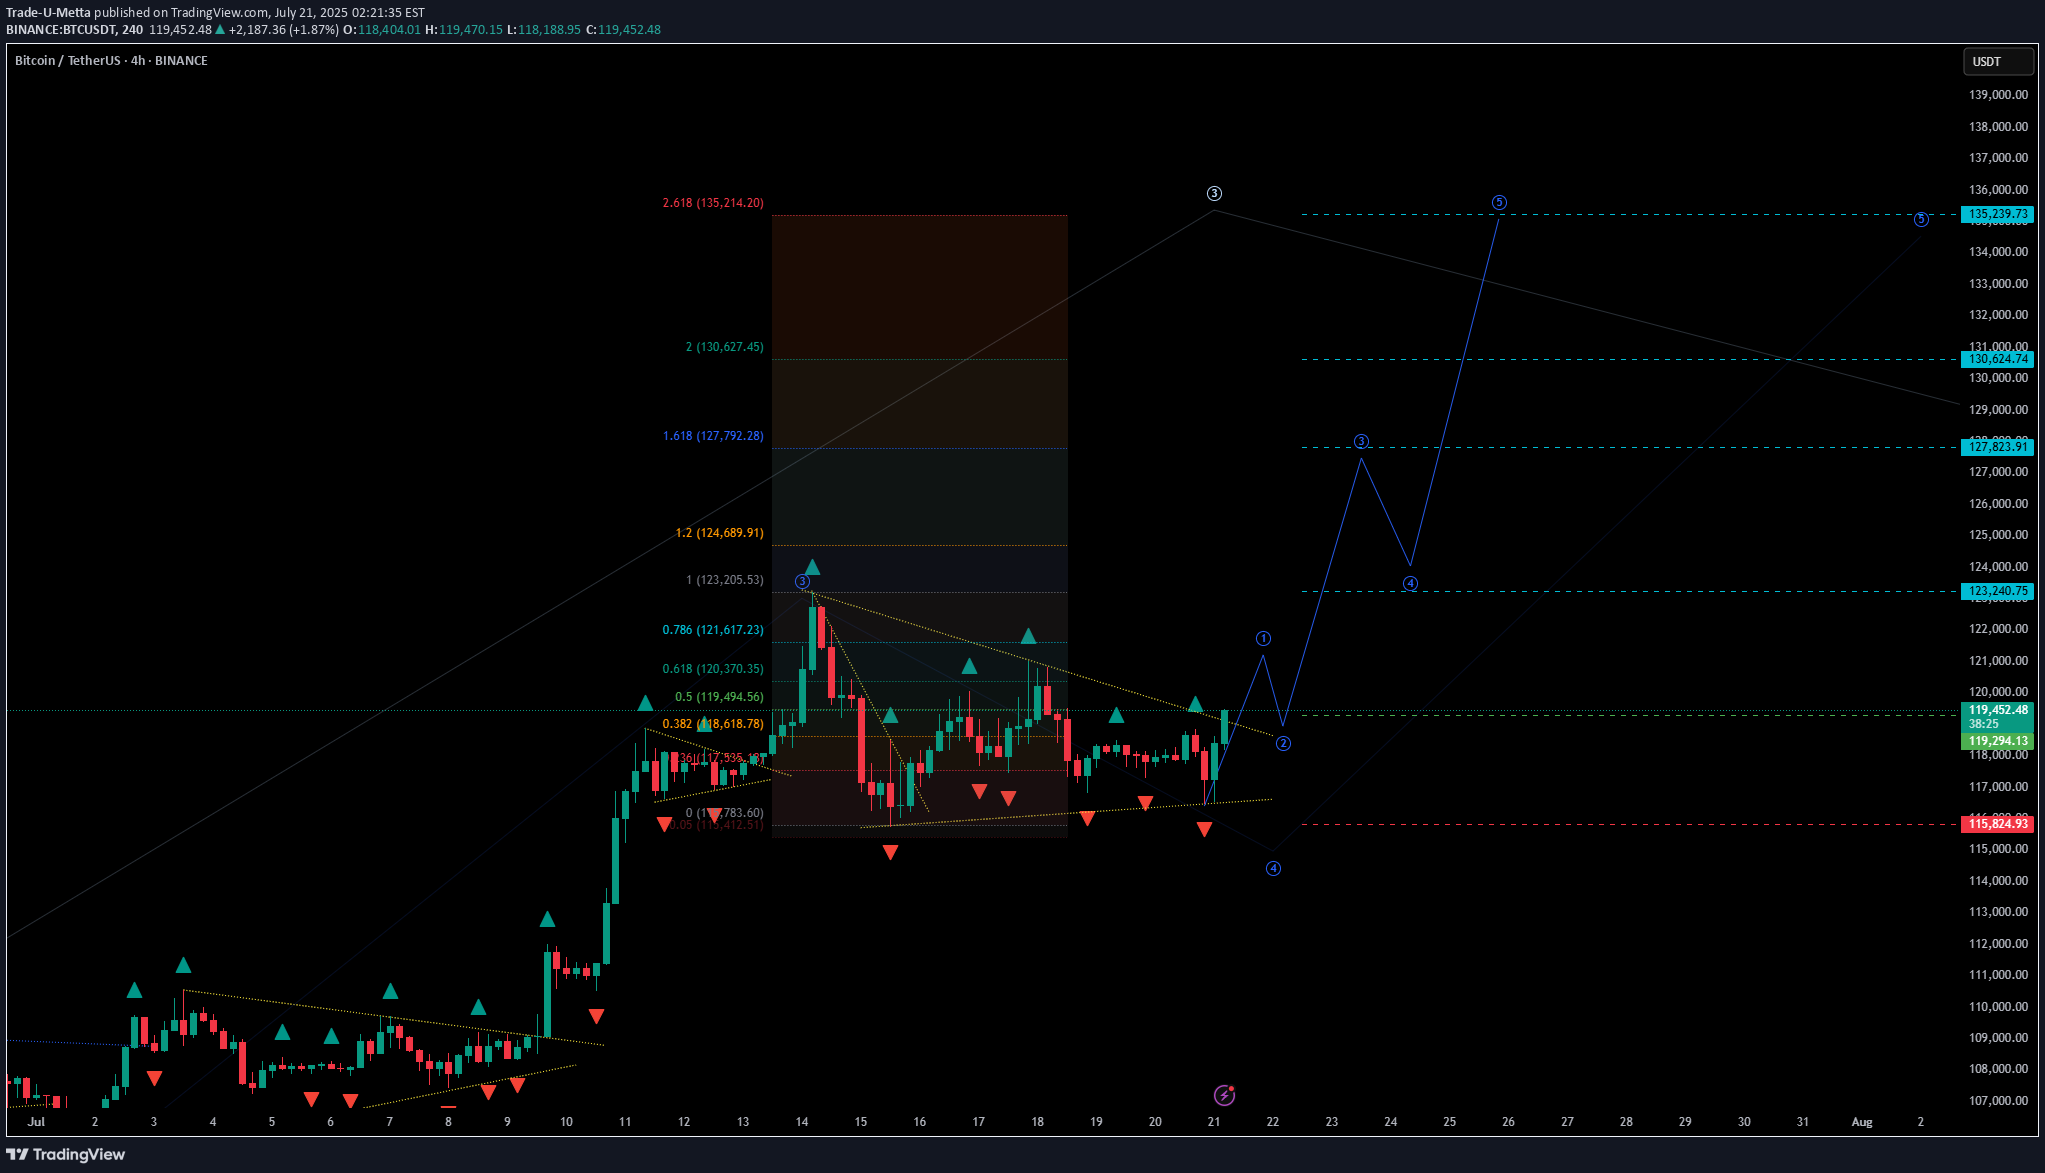Select circled 4 below the 115,824.93 line
Image resolution: width=2045 pixels, height=1173 pixels.
(x=1273, y=868)
